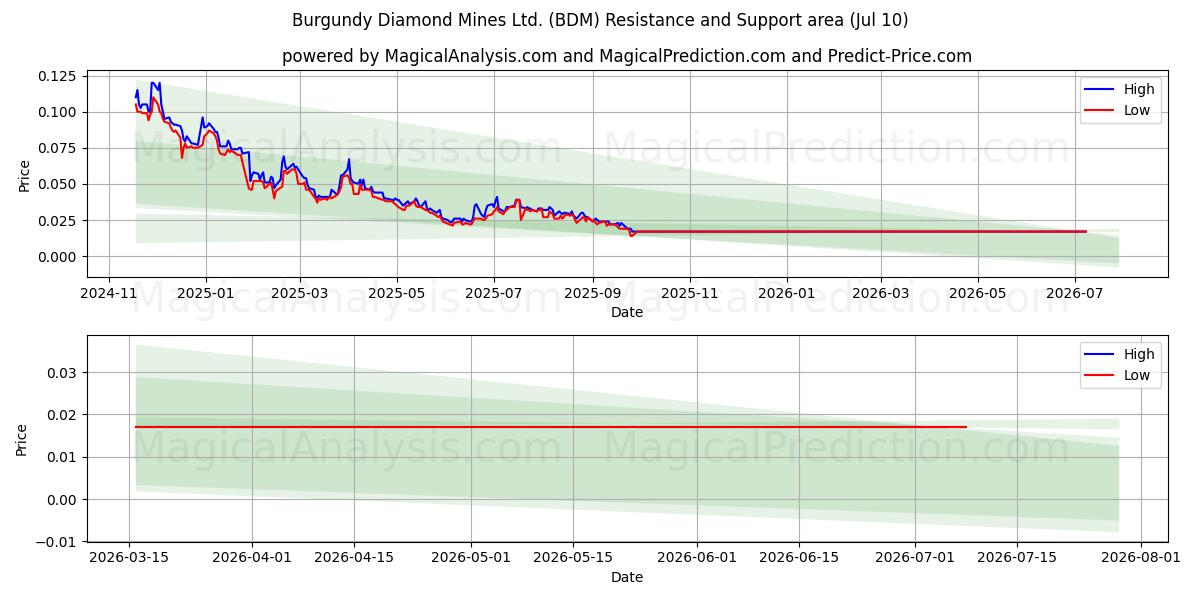Click the '2026-05-15' date label
The image size is (1200, 600).
(x=573, y=560)
